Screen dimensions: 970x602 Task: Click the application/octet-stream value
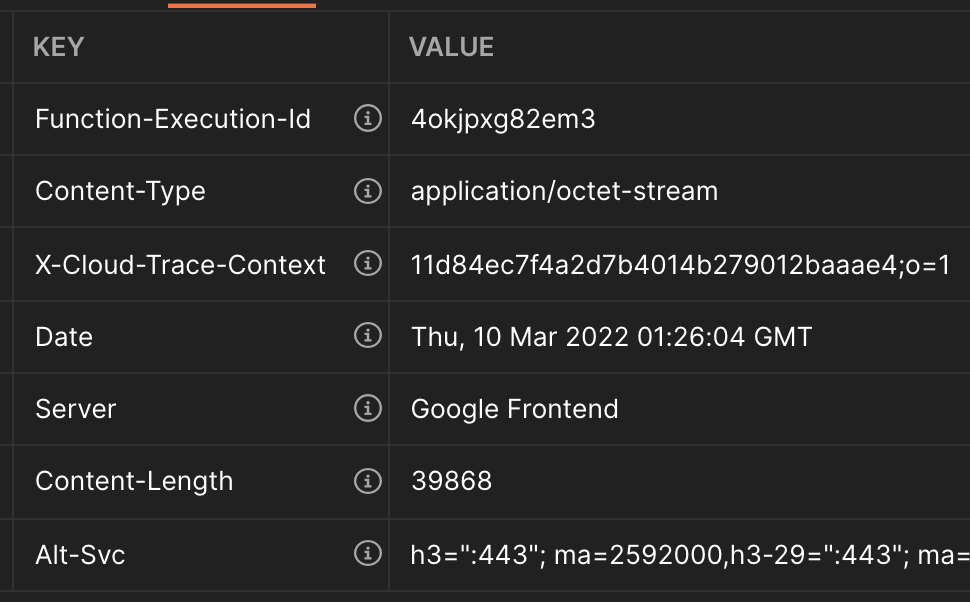[564, 191]
